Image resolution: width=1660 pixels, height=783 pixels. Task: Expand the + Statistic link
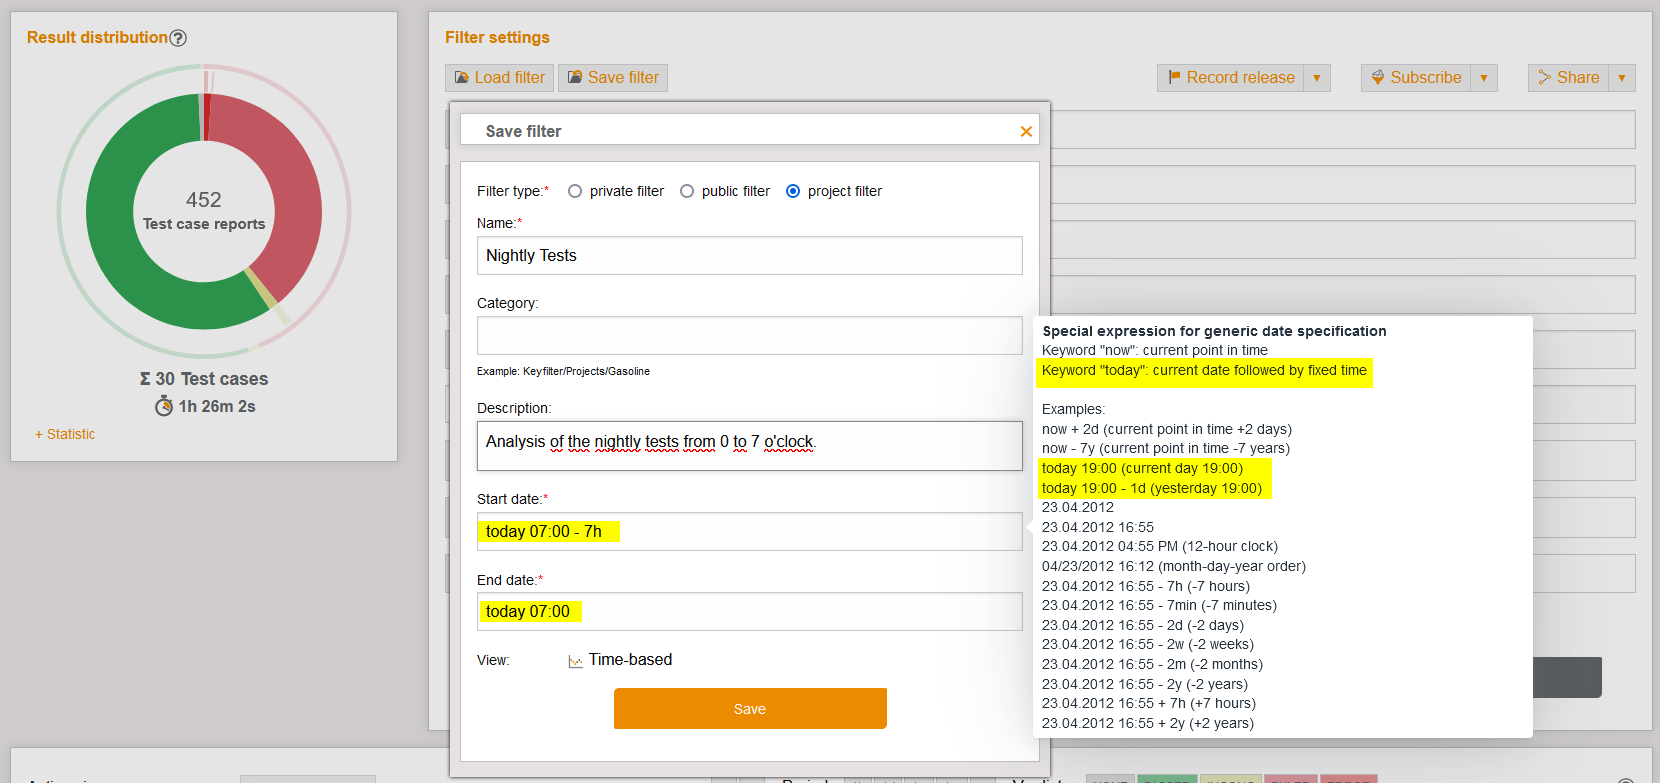click(65, 434)
